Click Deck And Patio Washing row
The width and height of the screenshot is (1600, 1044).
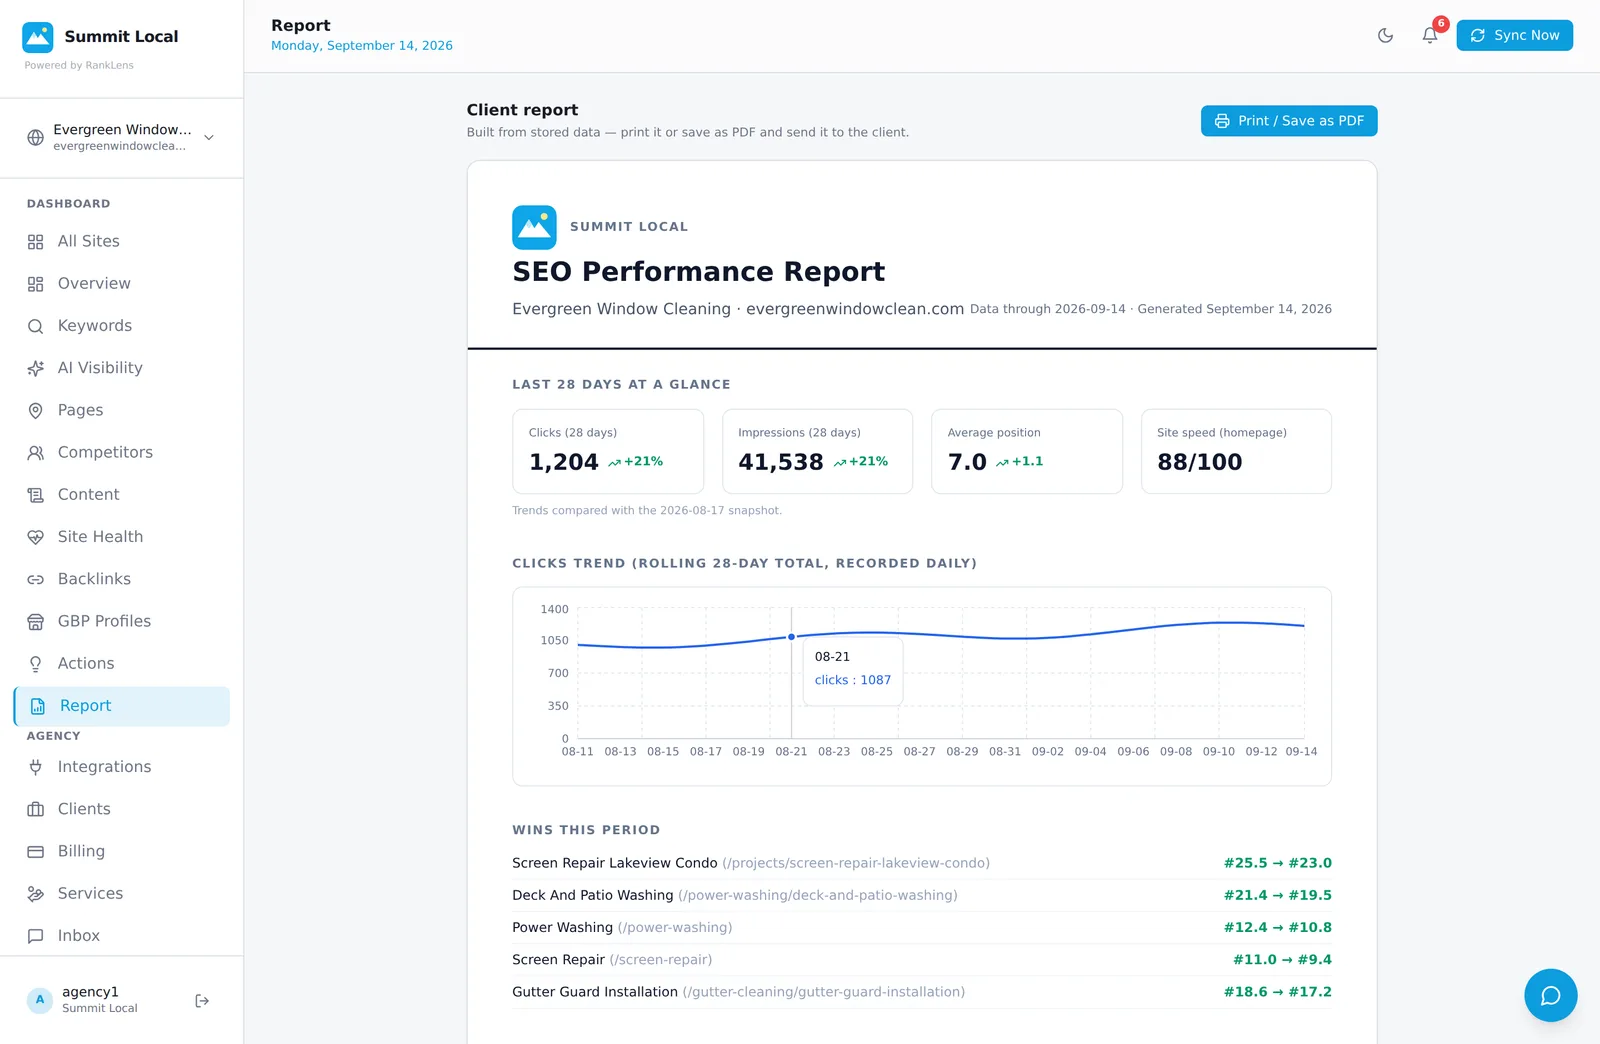(922, 895)
